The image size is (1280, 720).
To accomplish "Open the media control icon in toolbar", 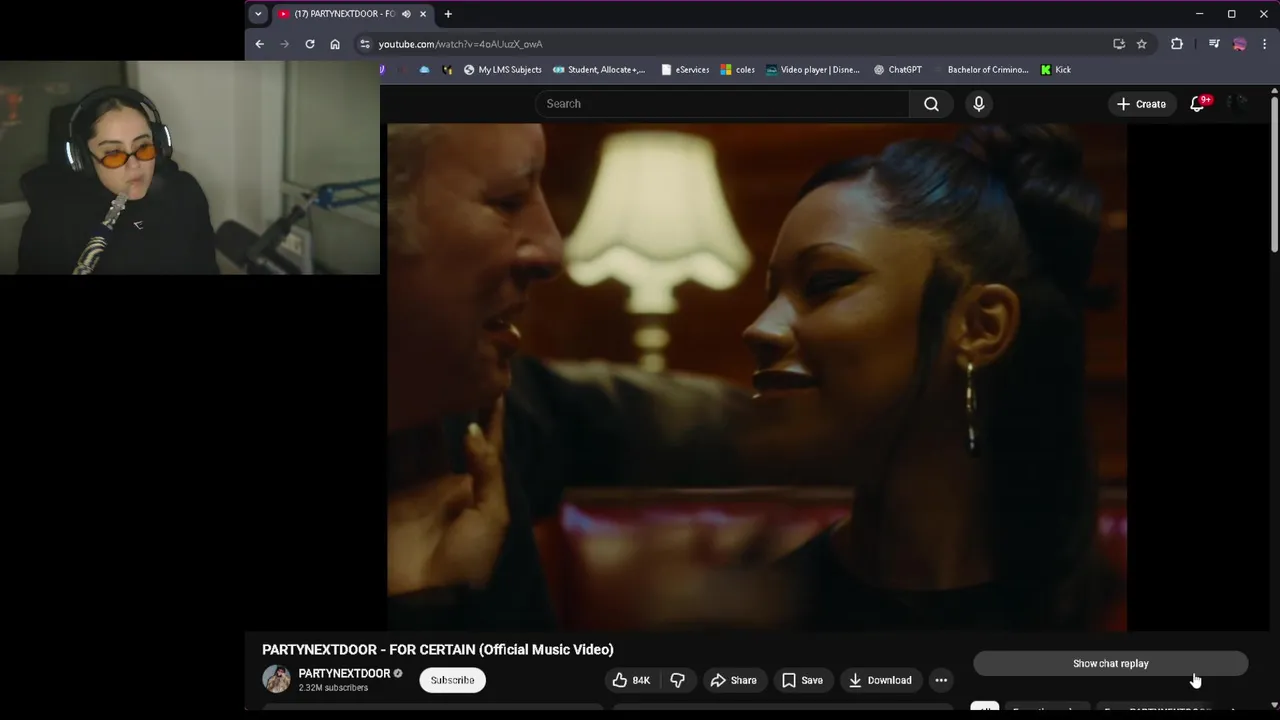I will (1214, 44).
